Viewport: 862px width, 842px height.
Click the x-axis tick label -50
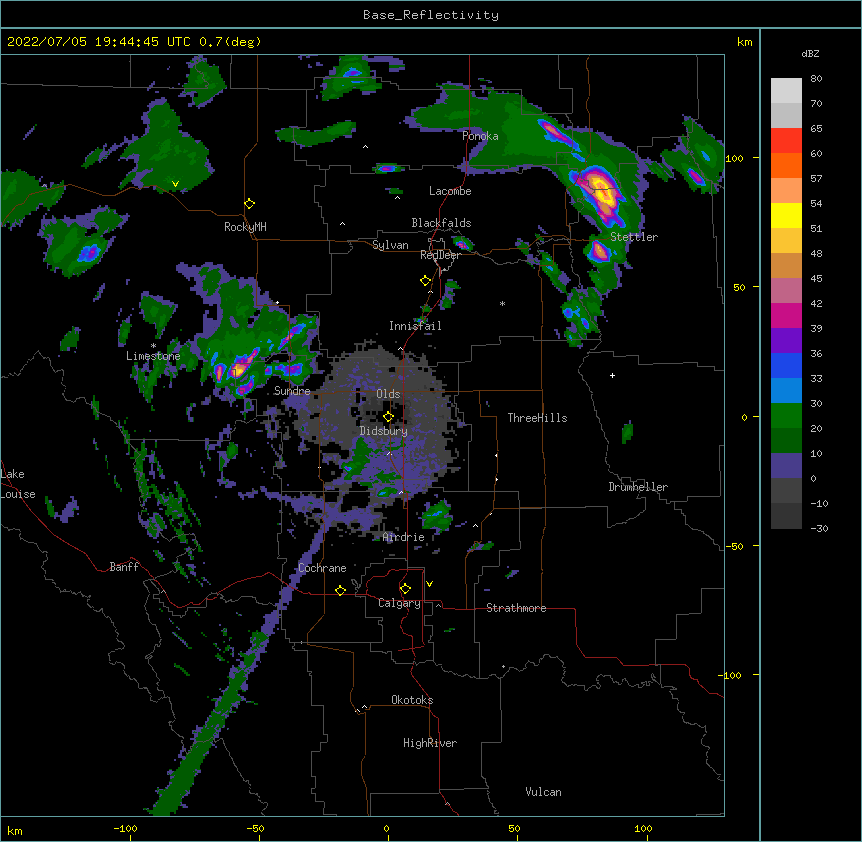(x=255, y=828)
